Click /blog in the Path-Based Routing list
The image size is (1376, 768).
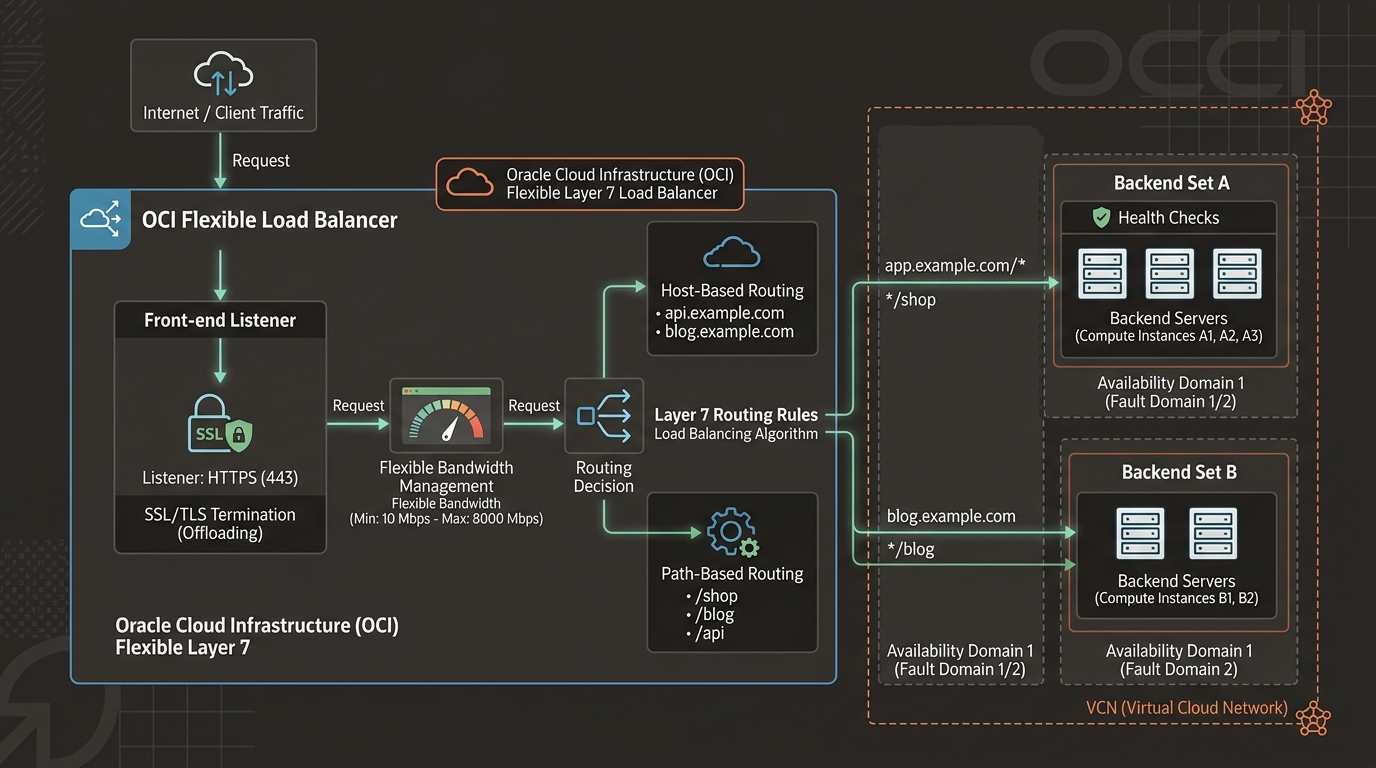point(714,615)
